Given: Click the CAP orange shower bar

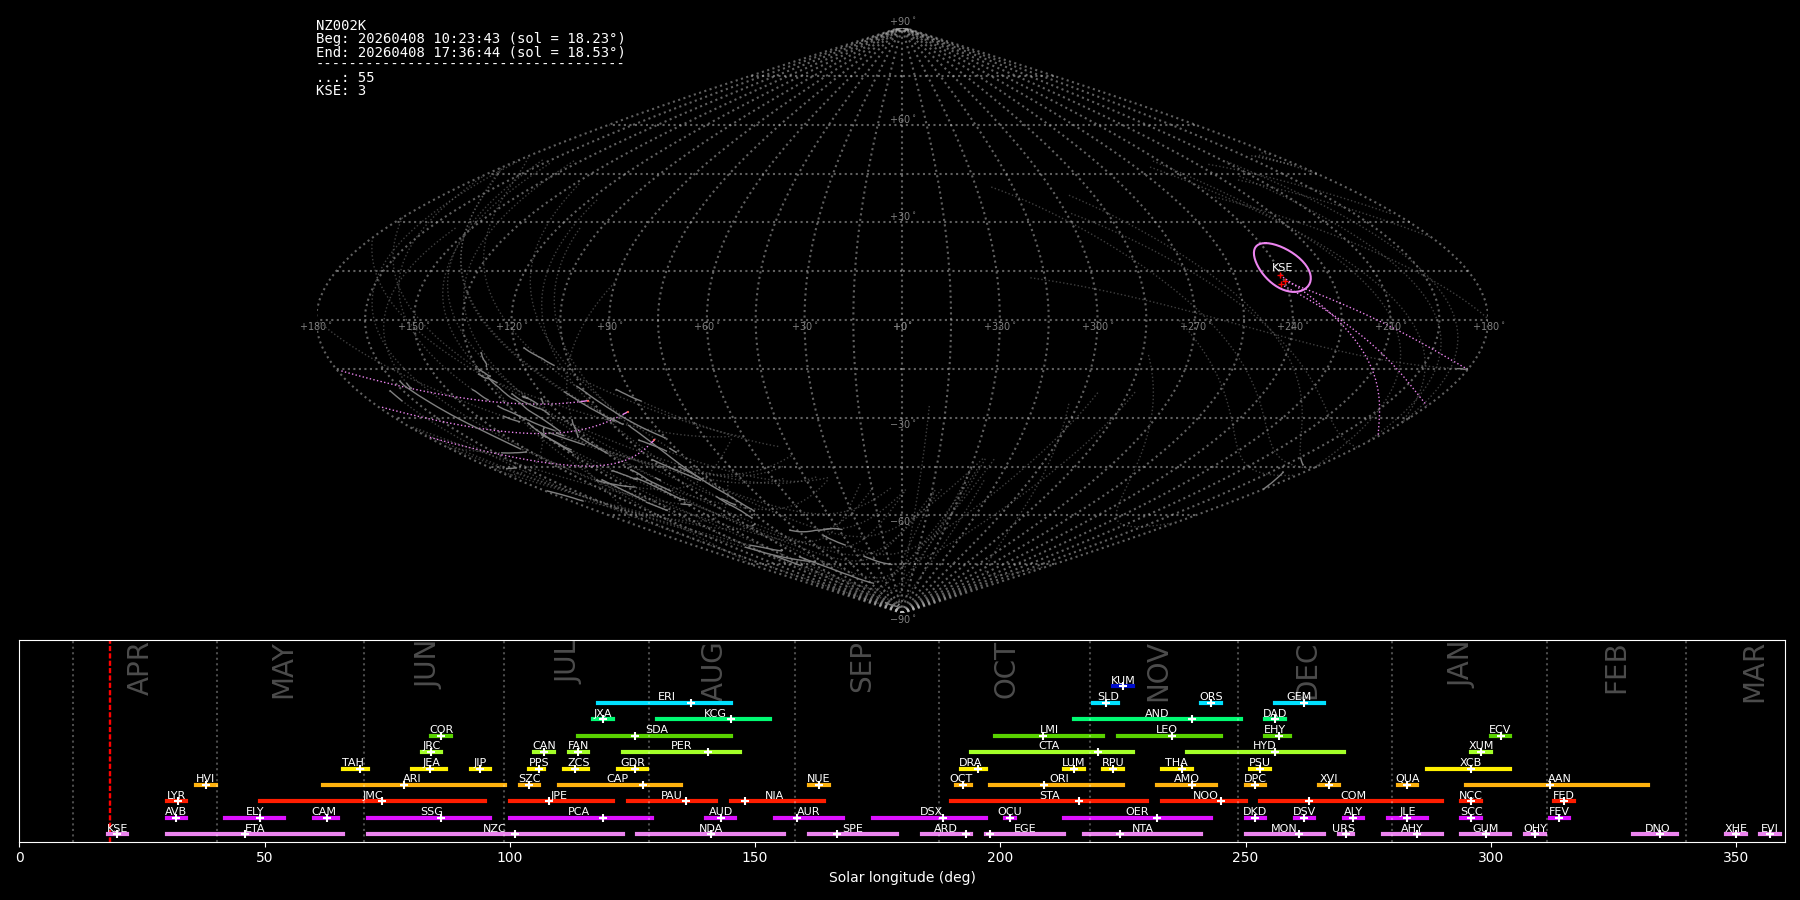Looking at the screenshot, I should pyautogui.click(x=620, y=785).
